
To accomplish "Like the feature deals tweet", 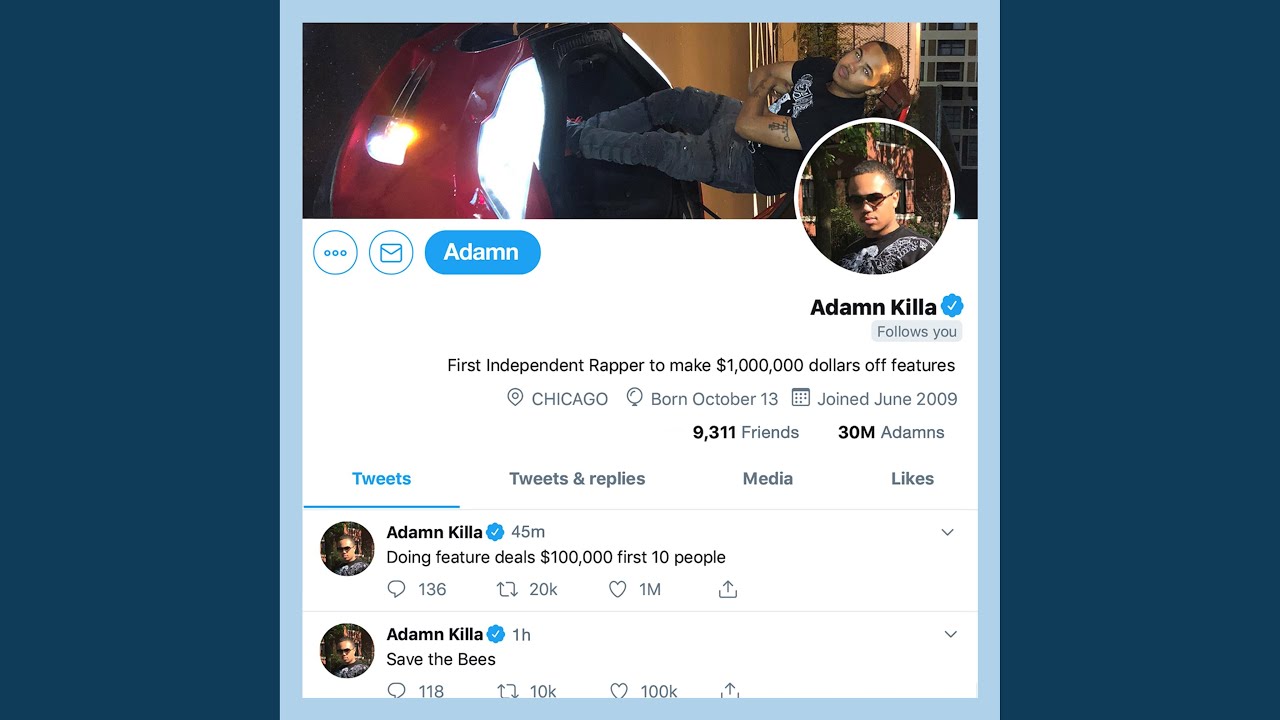I will point(618,589).
